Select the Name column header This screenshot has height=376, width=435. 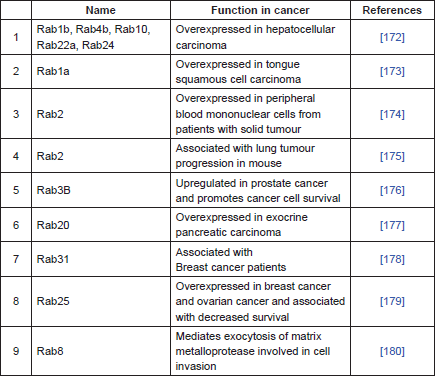click(101, 10)
